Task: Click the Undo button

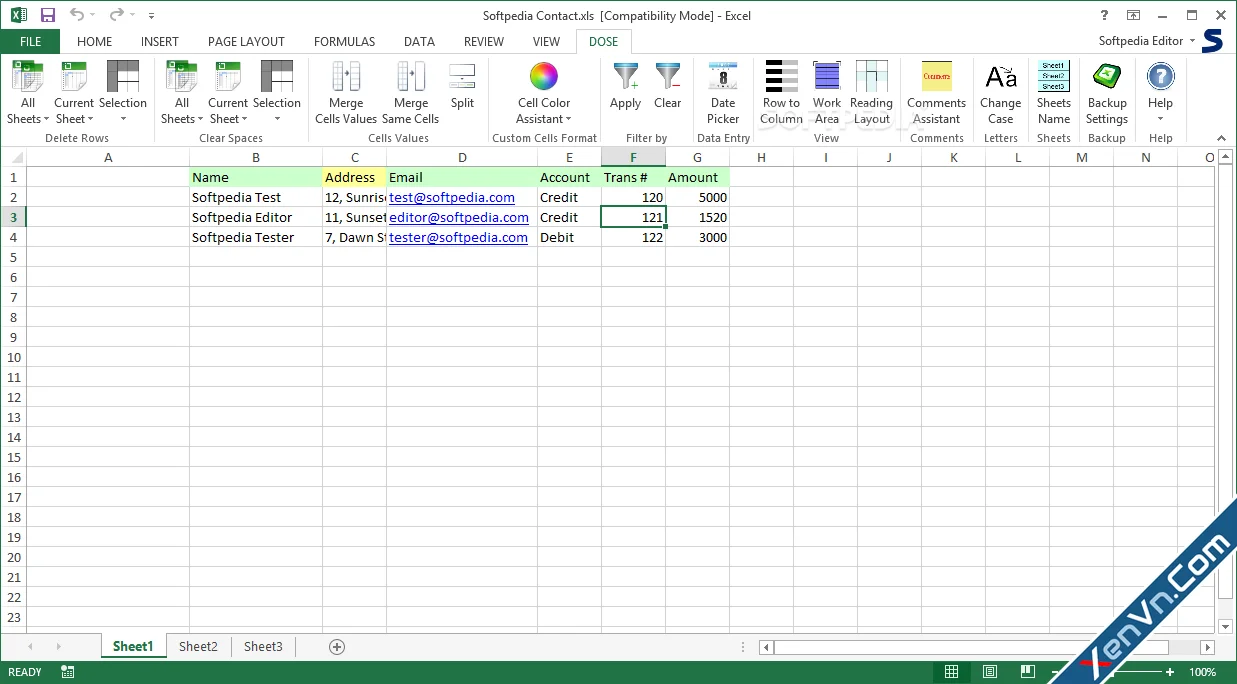Action: click(x=77, y=15)
